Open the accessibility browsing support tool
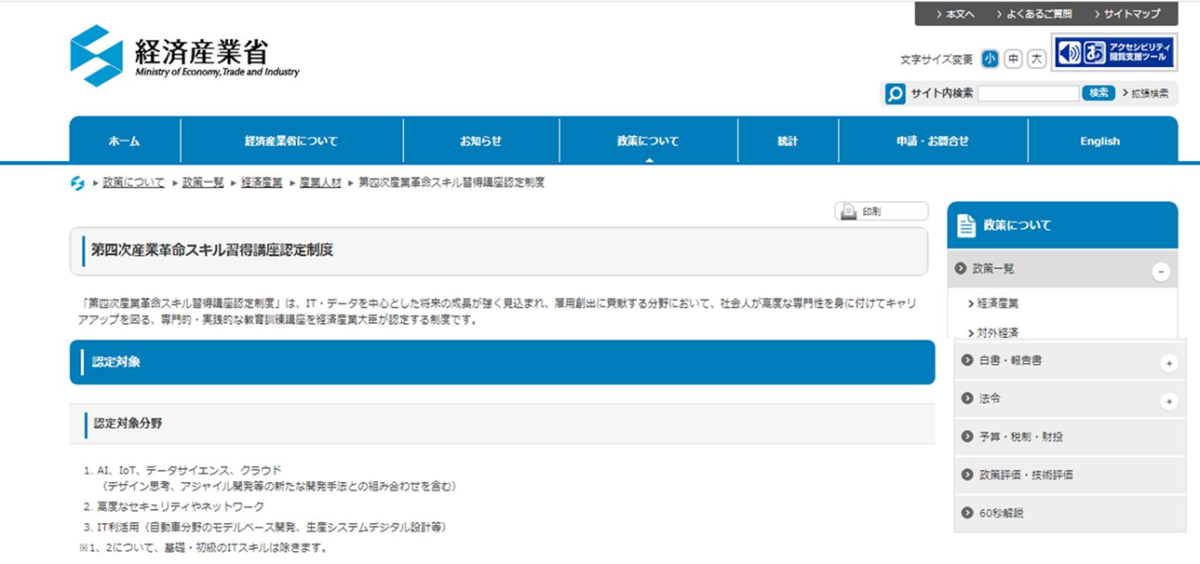Screen dimensions: 1200x564 click(1114, 52)
